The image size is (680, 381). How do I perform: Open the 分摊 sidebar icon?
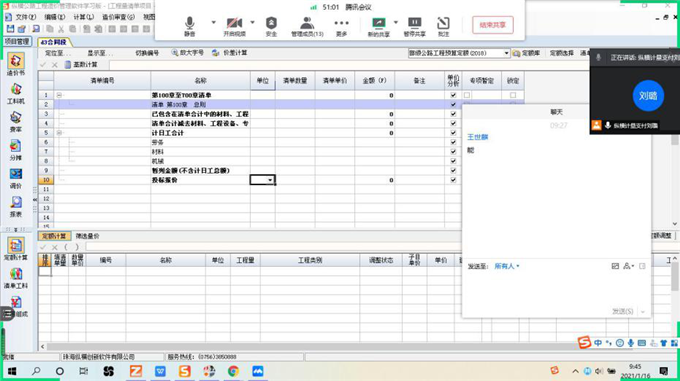(16, 150)
